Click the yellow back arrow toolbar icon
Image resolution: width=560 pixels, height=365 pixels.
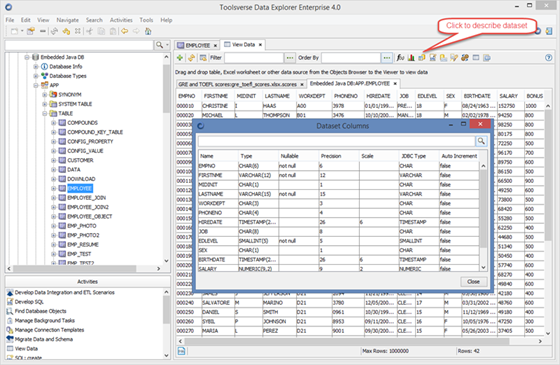[x=124, y=31]
